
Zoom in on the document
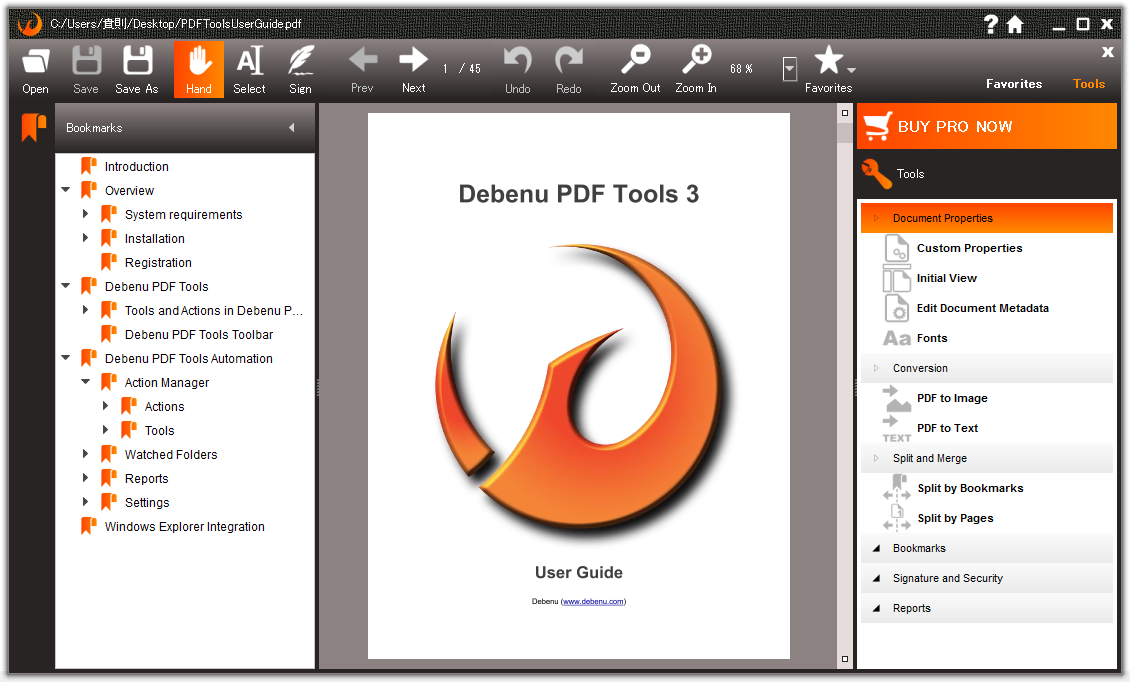point(696,70)
